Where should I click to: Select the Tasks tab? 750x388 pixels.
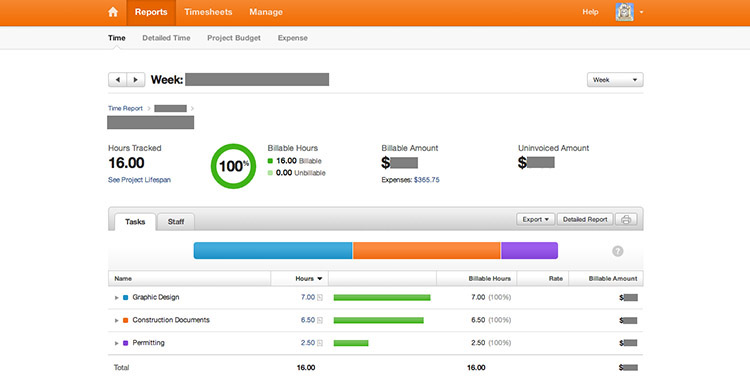(x=135, y=222)
